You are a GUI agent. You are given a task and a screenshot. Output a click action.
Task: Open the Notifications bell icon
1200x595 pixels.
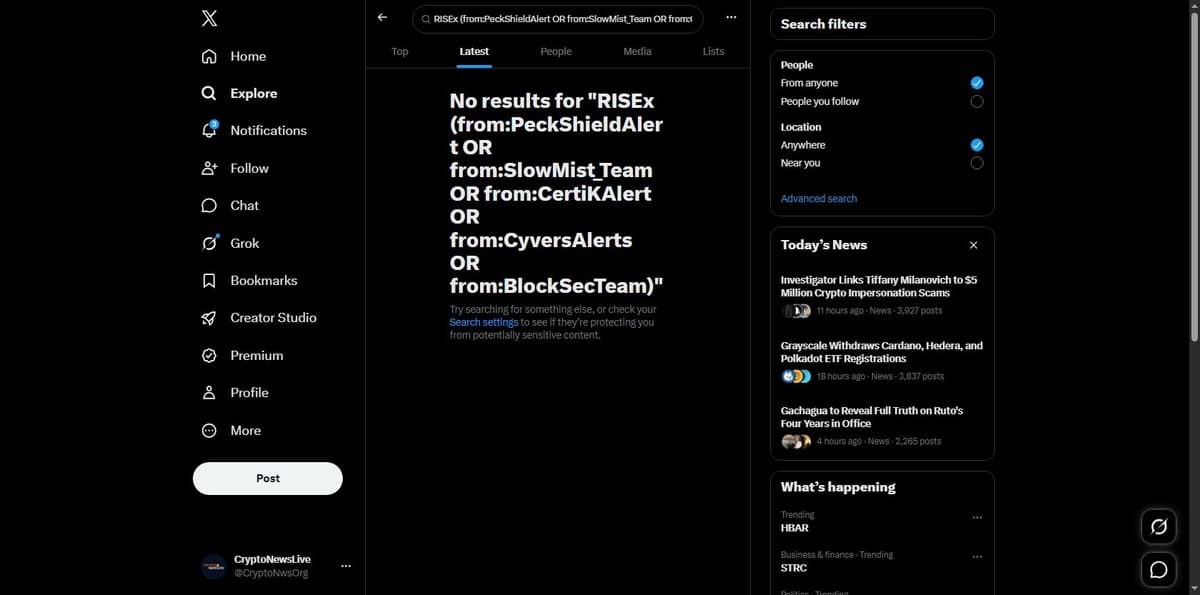[x=210, y=130]
